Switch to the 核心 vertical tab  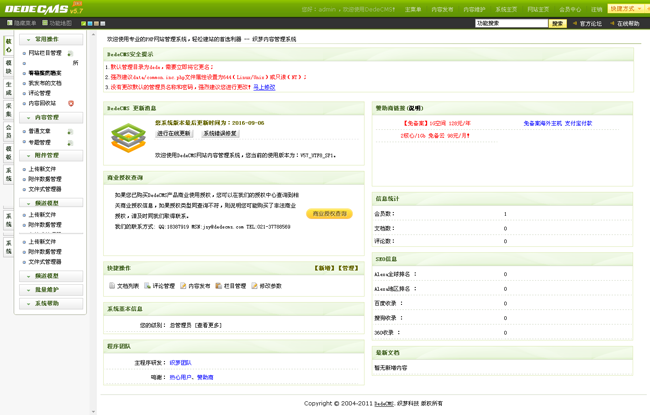point(9,46)
